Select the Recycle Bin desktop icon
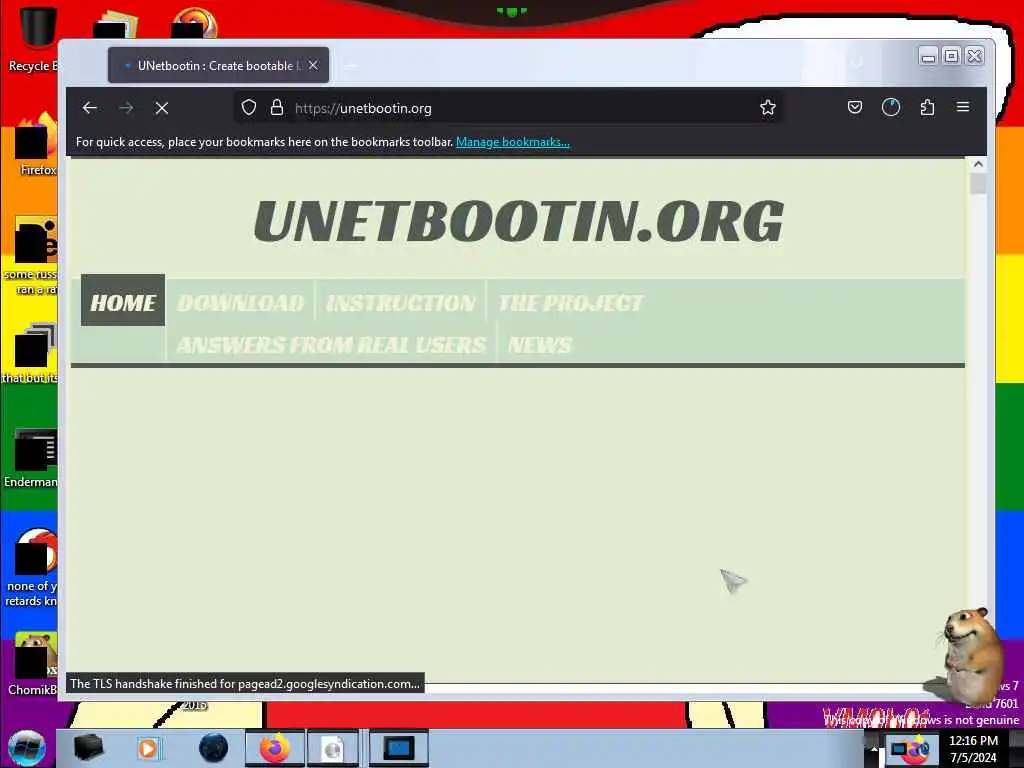Viewport: 1024px width, 768px height. pos(33,39)
